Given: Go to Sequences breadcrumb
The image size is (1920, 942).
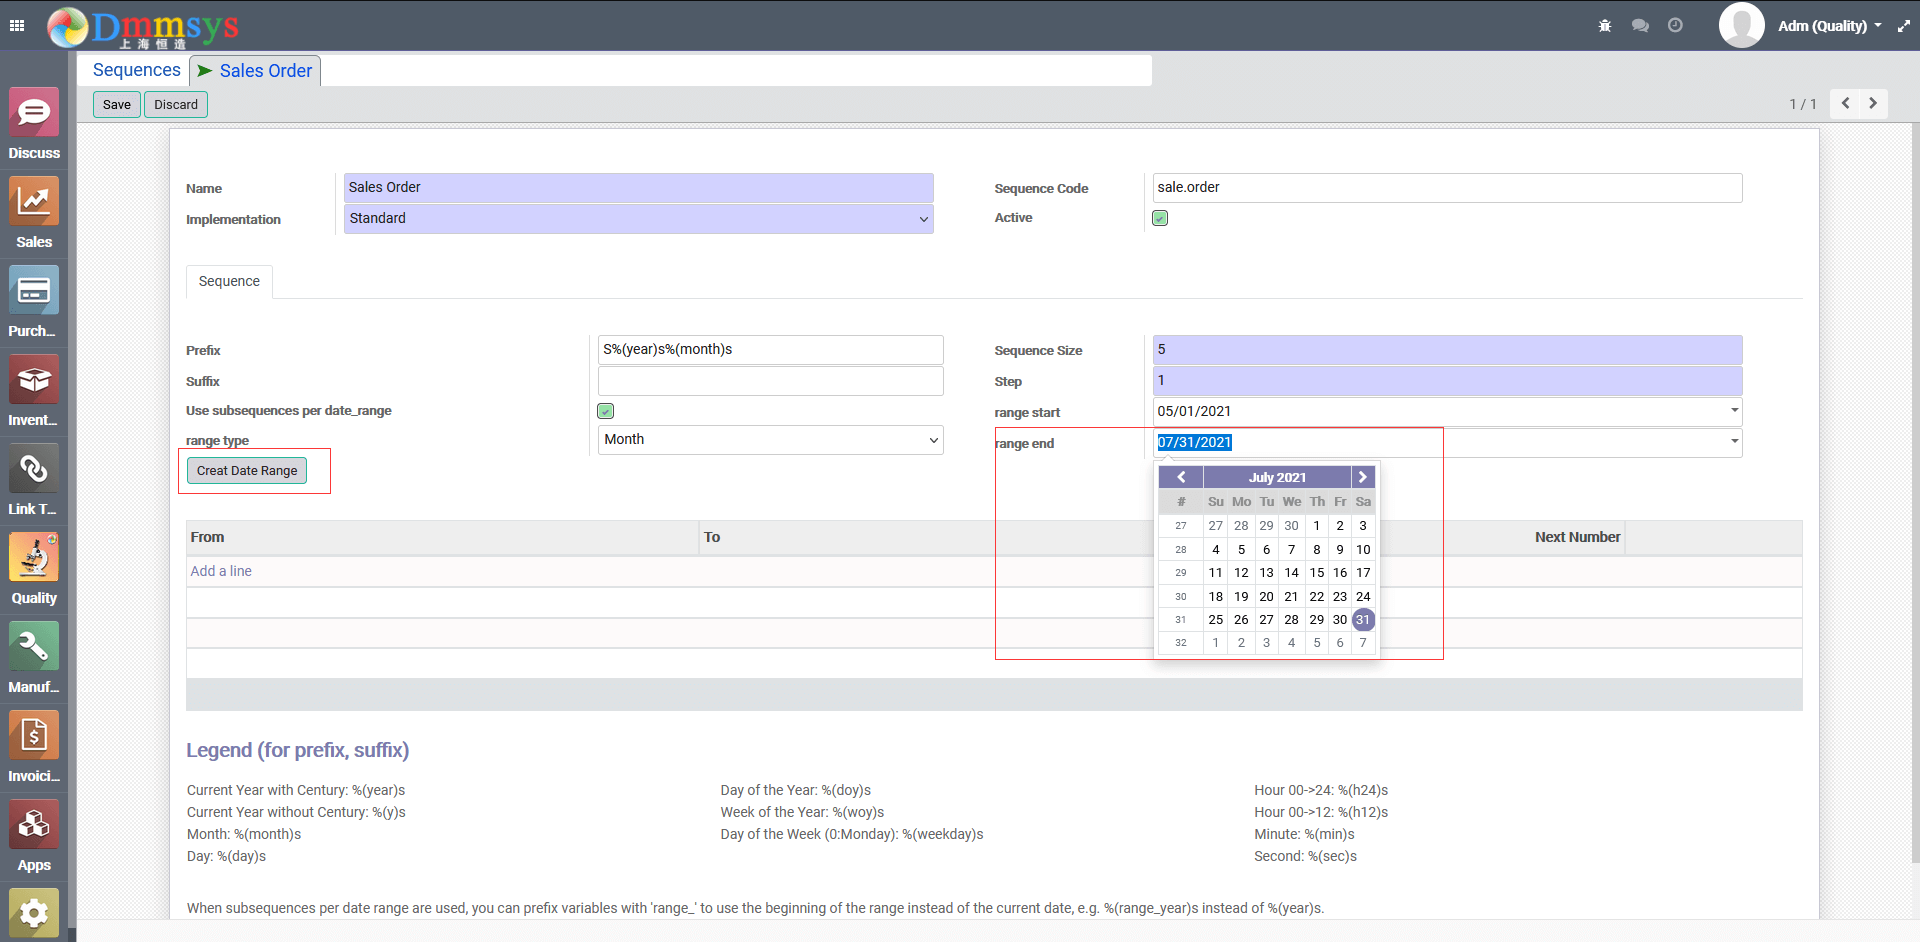Looking at the screenshot, I should coord(137,70).
